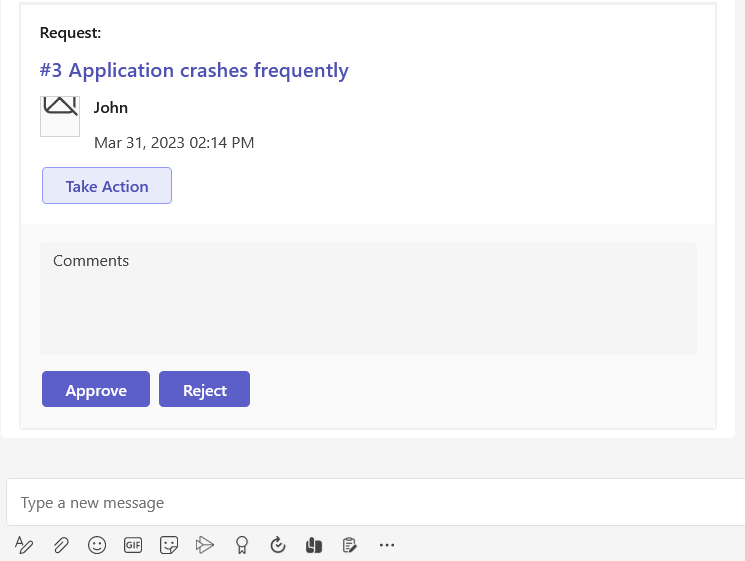Click the clipboard with pencil icon

pos(350,545)
